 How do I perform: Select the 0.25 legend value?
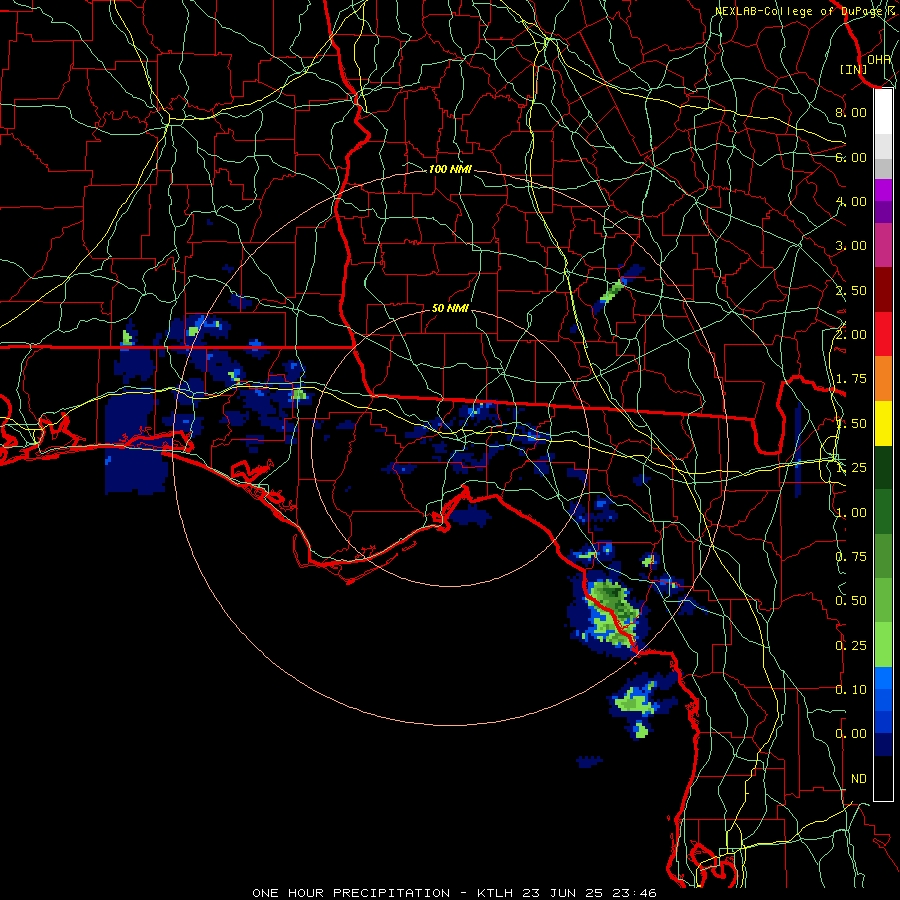click(851, 646)
